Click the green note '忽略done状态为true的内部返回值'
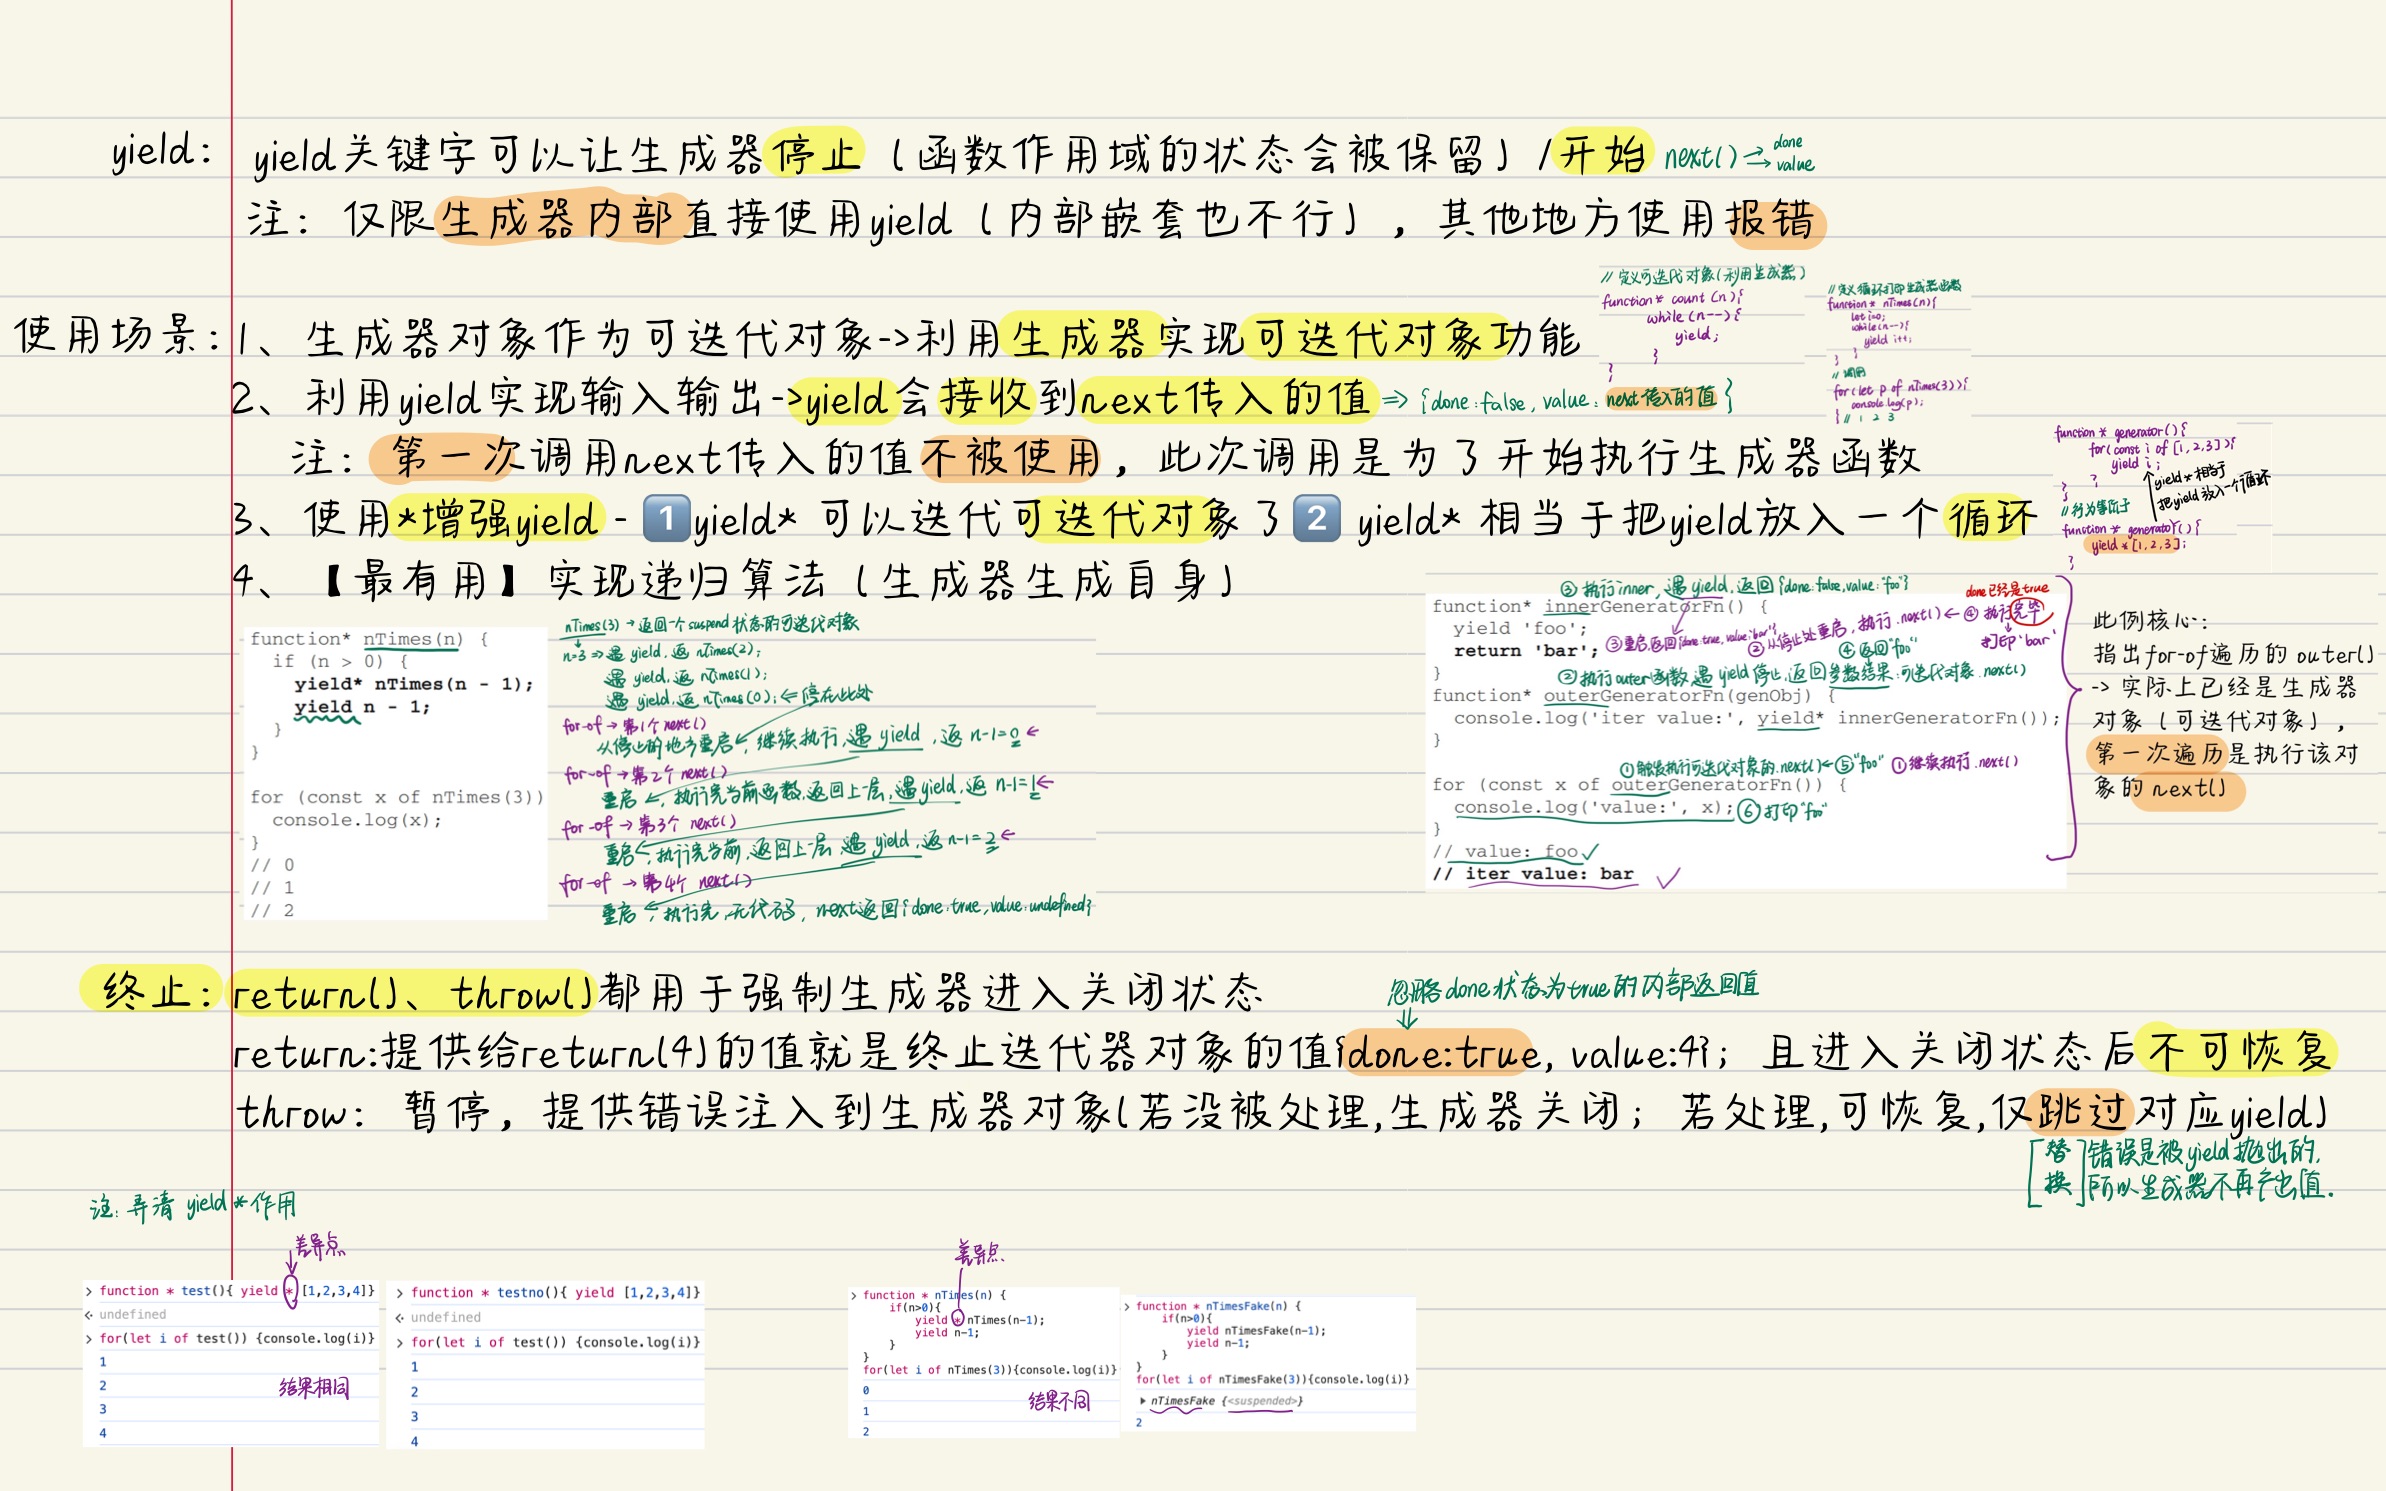2386x1491 pixels. pyautogui.click(x=1572, y=987)
